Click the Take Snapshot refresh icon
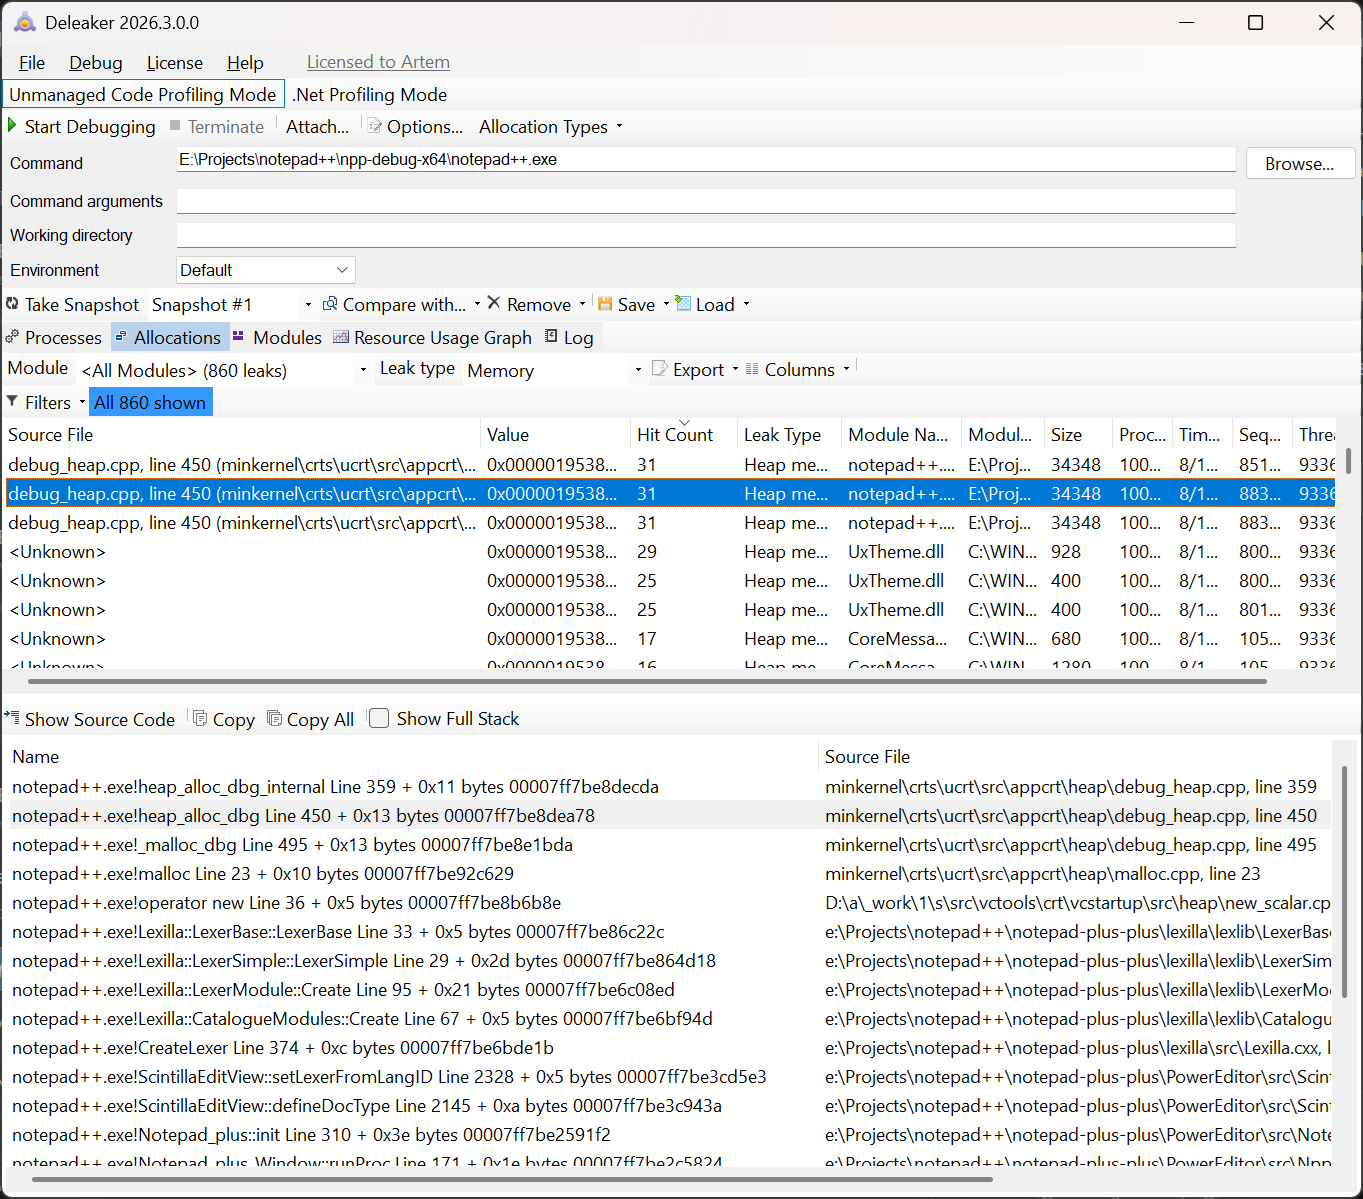Image resolution: width=1363 pixels, height=1199 pixels. coord(12,303)
